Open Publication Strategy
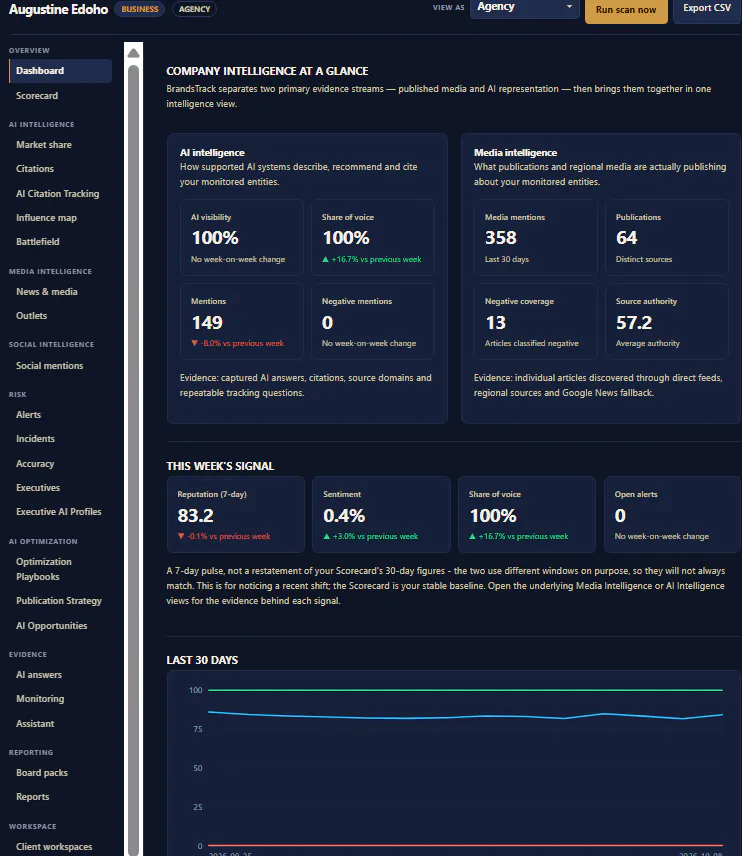Screen dimensions: 742x856 (x=60, y=601)
